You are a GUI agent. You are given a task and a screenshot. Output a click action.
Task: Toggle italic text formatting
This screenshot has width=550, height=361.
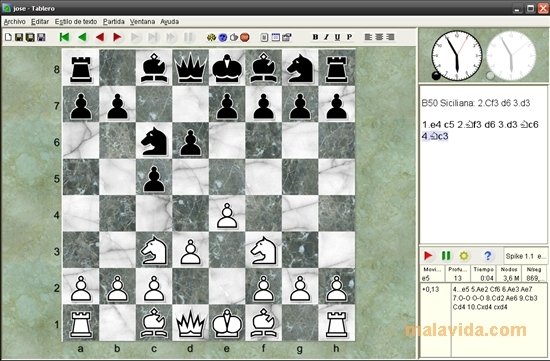(326, 37)
